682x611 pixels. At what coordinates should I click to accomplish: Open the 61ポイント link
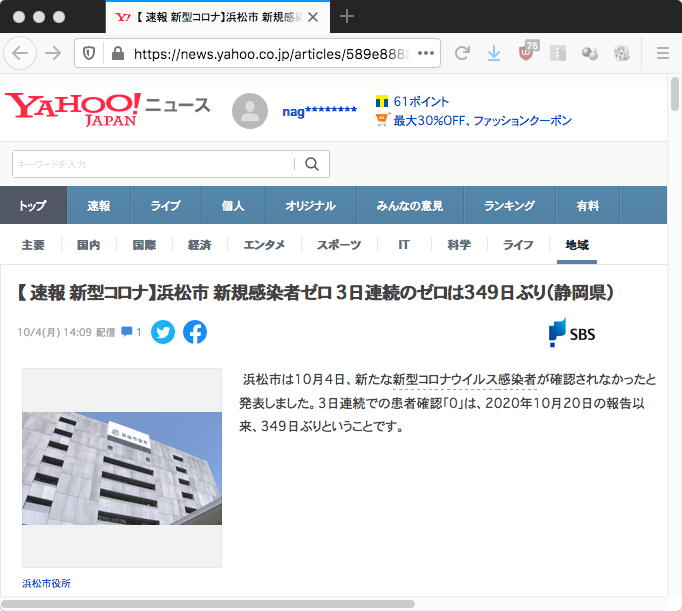tap(421, 101)
